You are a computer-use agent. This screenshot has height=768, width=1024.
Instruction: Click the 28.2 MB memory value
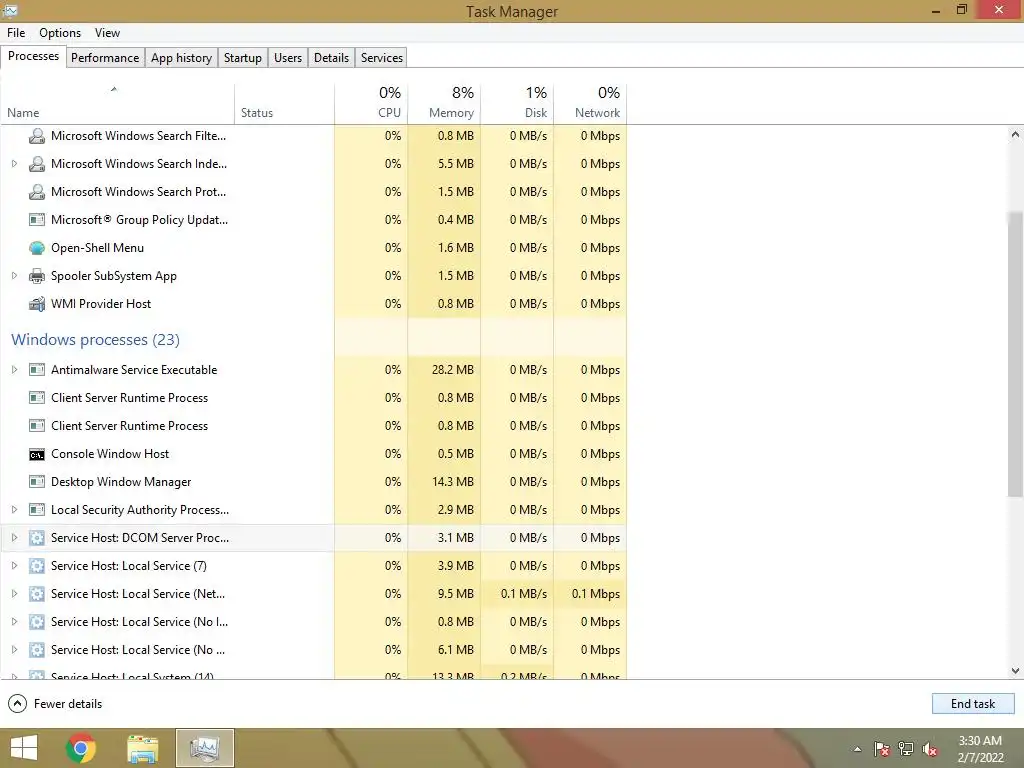(453, 370)
